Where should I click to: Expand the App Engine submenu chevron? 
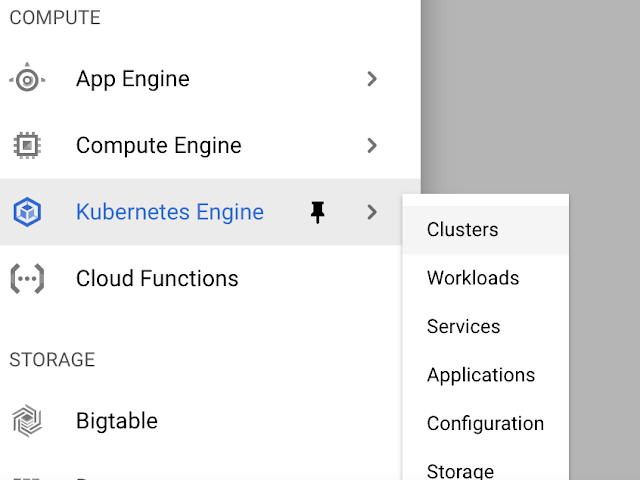371,79
